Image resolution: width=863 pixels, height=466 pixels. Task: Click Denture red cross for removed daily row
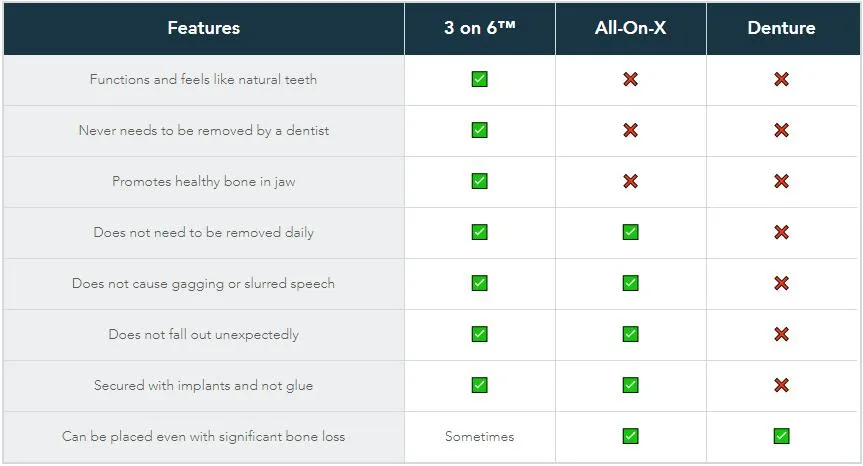(x=781, y=232)
